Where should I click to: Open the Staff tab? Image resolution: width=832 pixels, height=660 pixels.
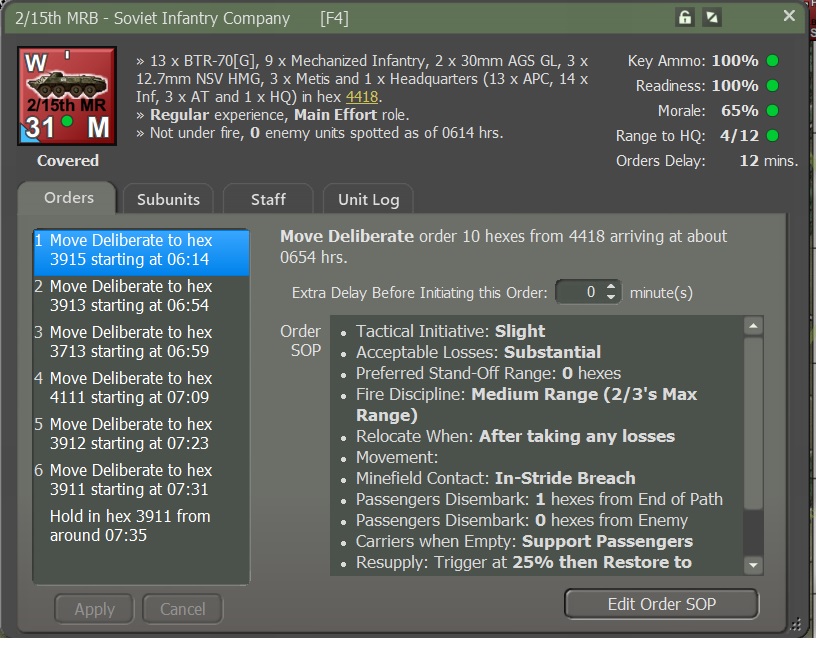tap(268, 199)
